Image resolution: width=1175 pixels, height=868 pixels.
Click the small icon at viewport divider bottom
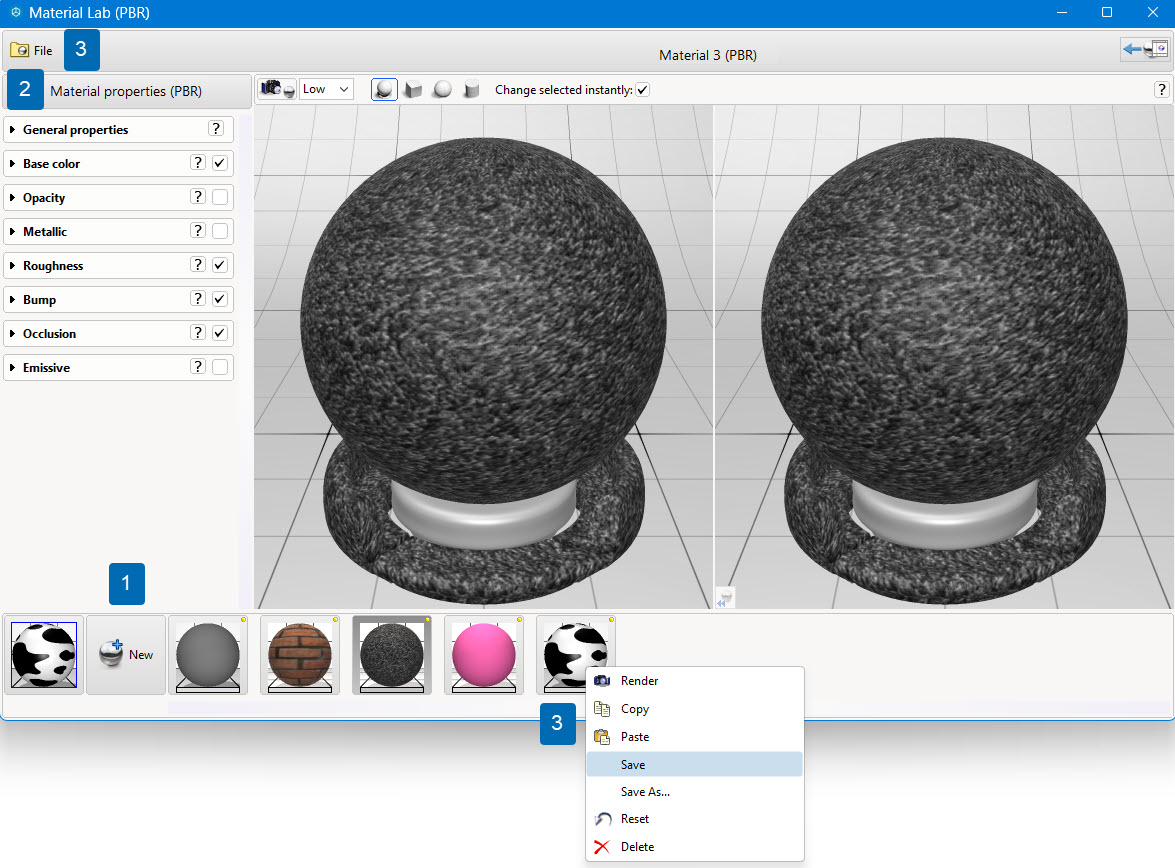coord(725,597)
